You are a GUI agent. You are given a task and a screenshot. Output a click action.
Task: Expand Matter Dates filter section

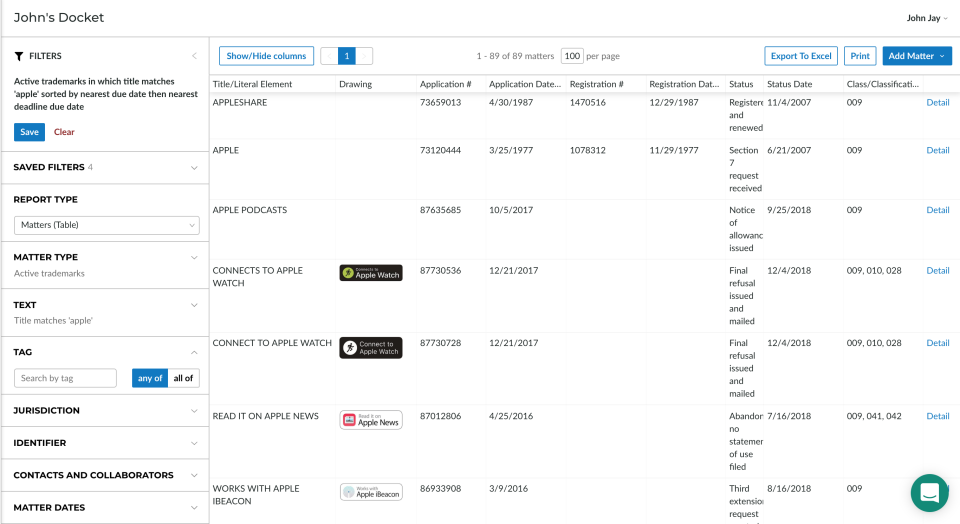[x=194, y=508]
